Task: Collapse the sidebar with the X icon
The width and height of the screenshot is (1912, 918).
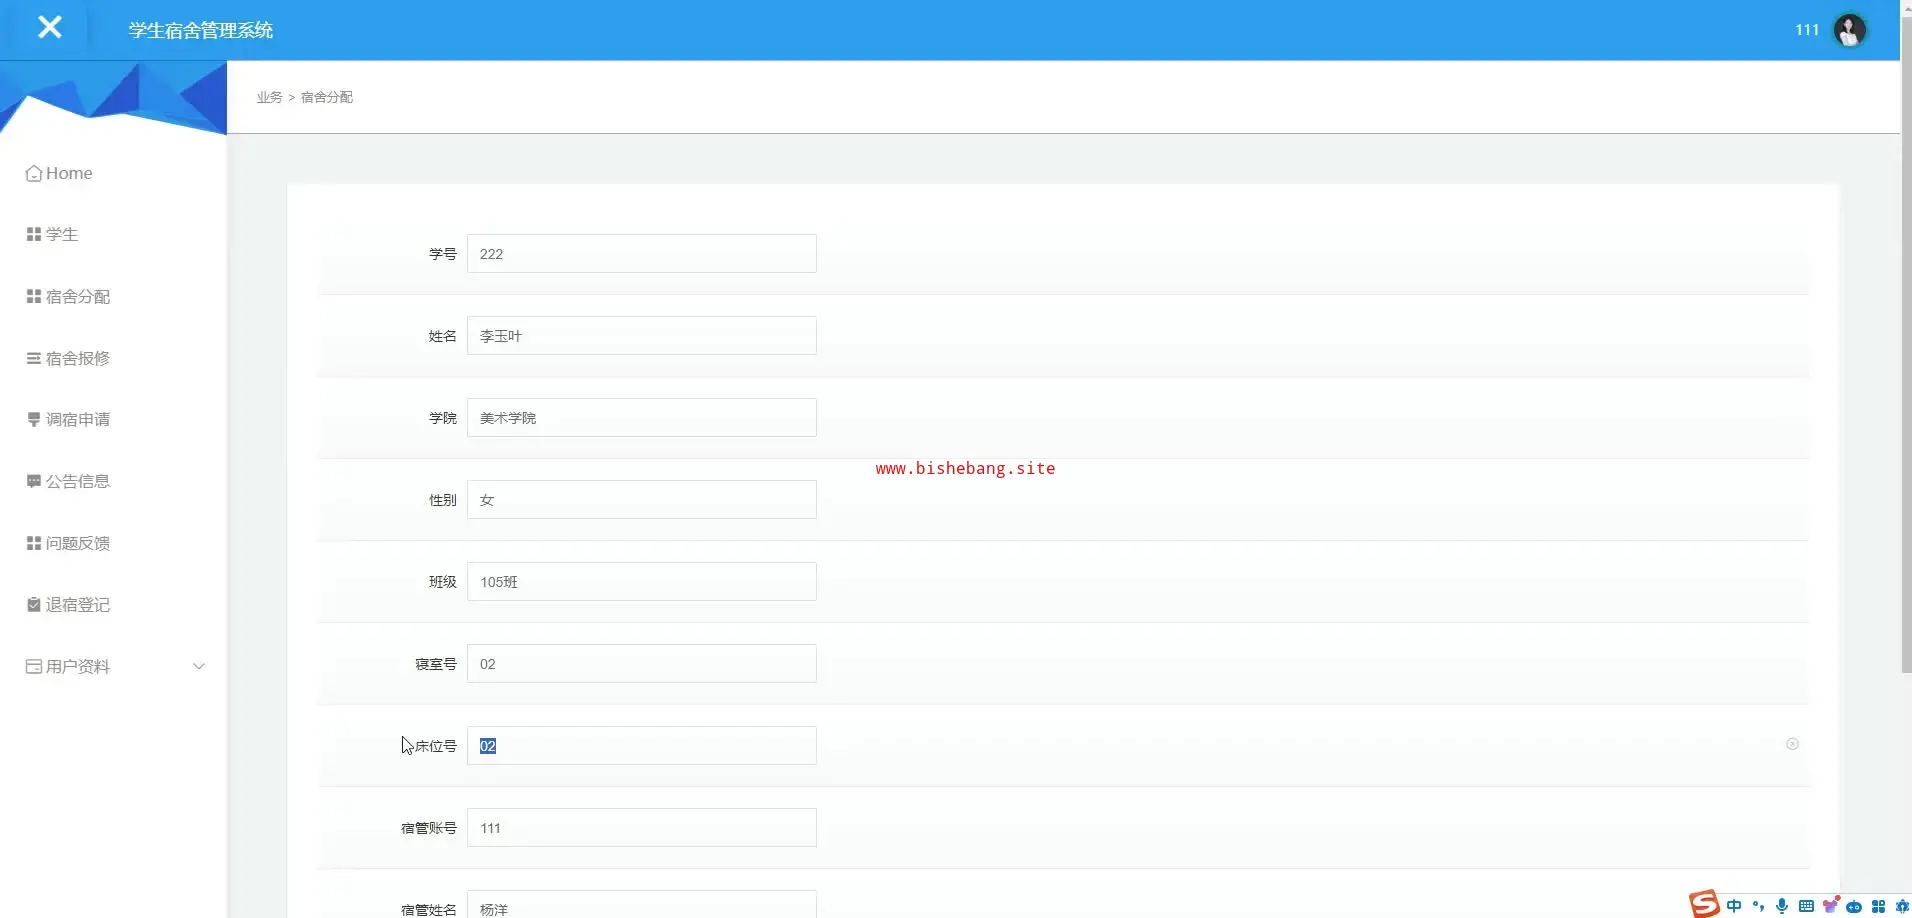Action: 49,28
